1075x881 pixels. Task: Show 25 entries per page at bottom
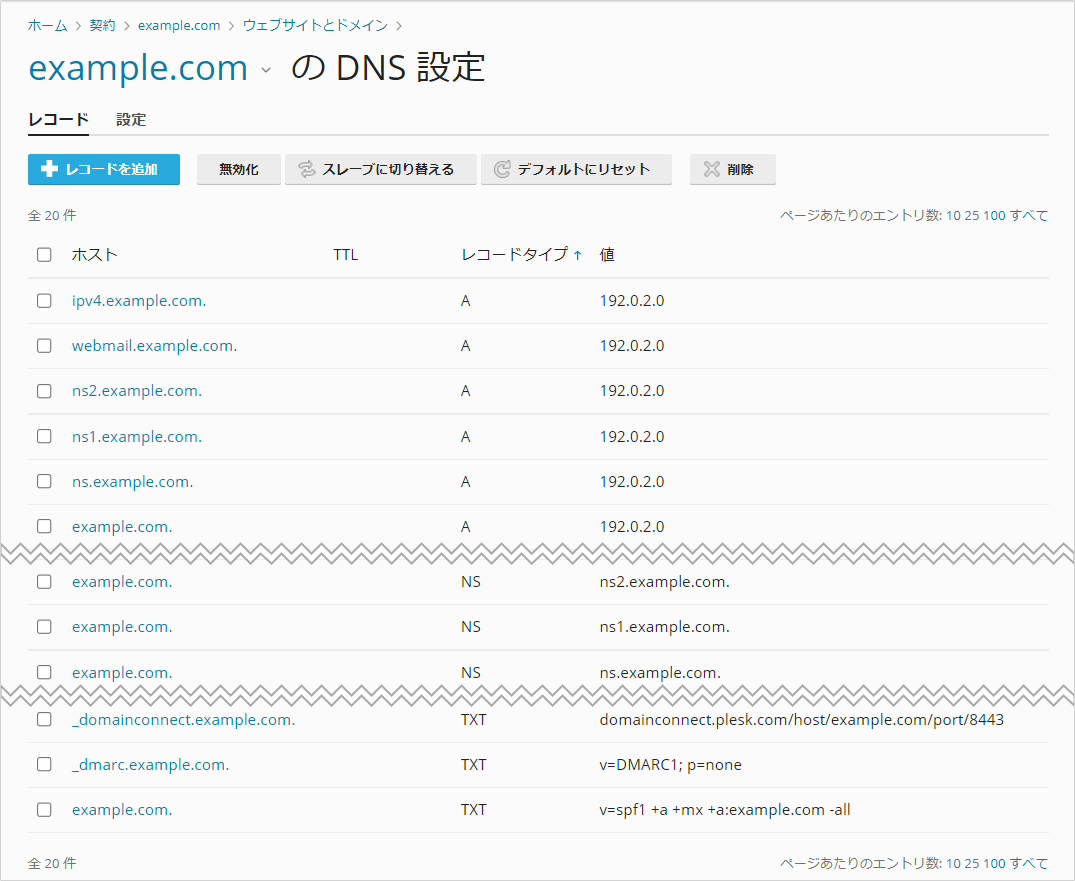tap(971, 863)
